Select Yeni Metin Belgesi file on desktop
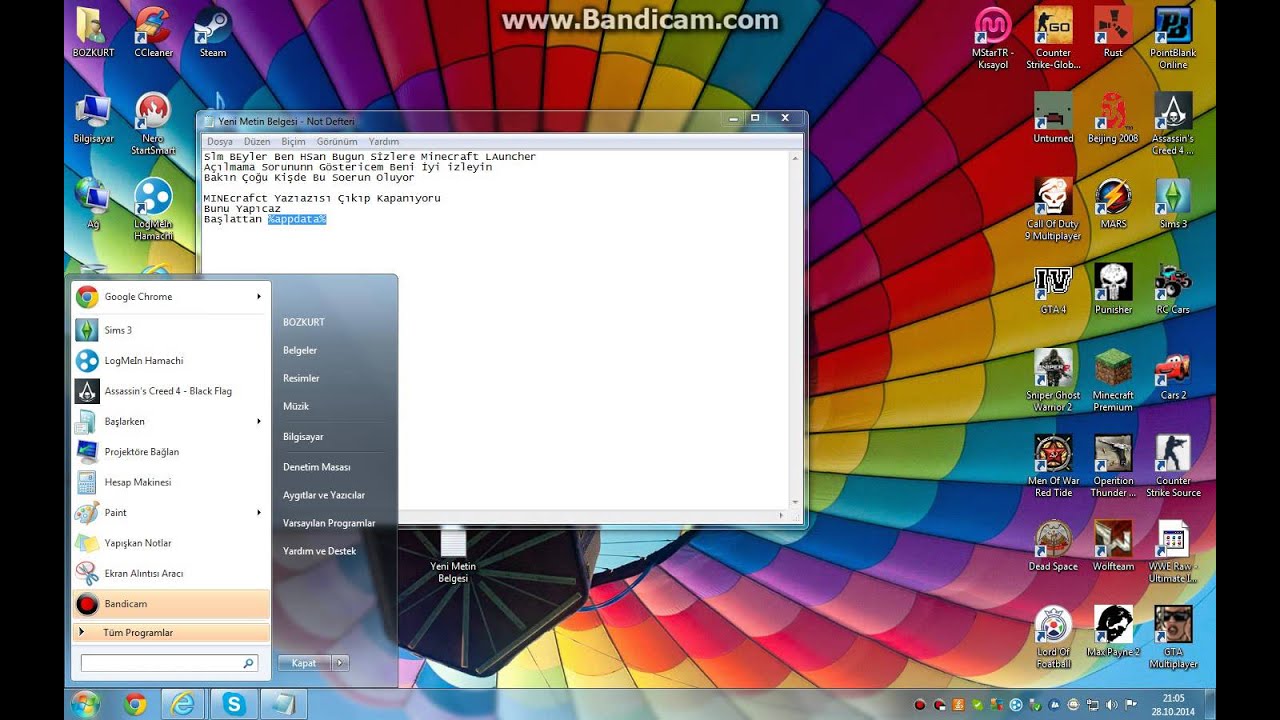 [453, 557]
